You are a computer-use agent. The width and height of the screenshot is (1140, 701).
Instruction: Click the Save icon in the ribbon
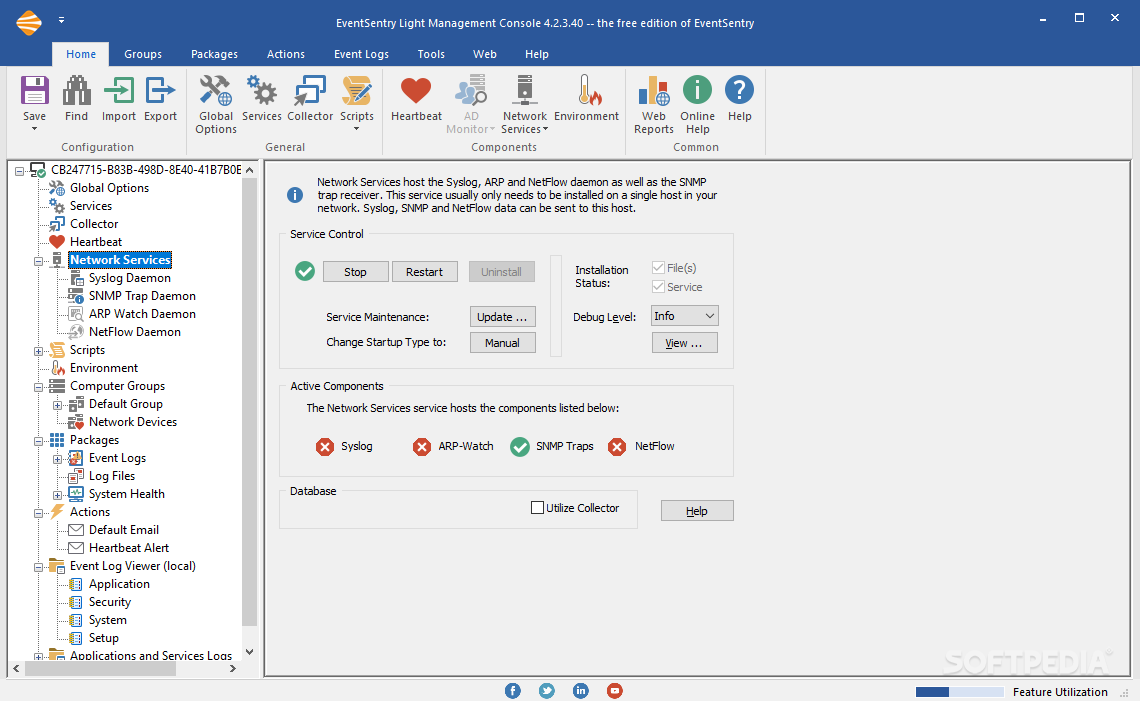(x=34, y=91)
